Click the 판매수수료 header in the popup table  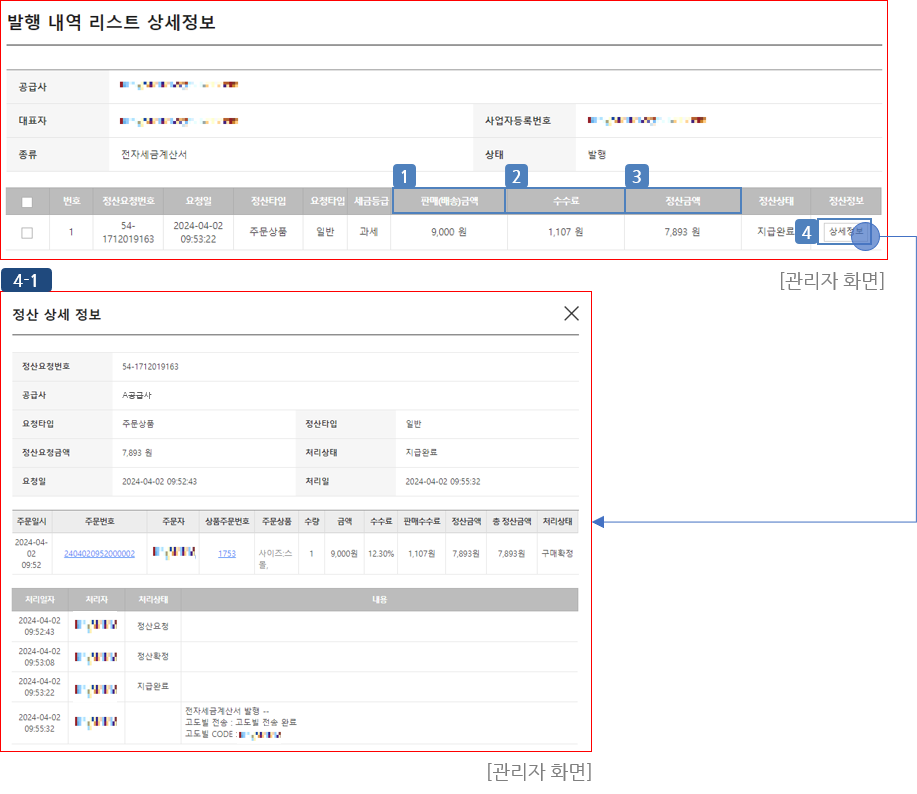421,521
